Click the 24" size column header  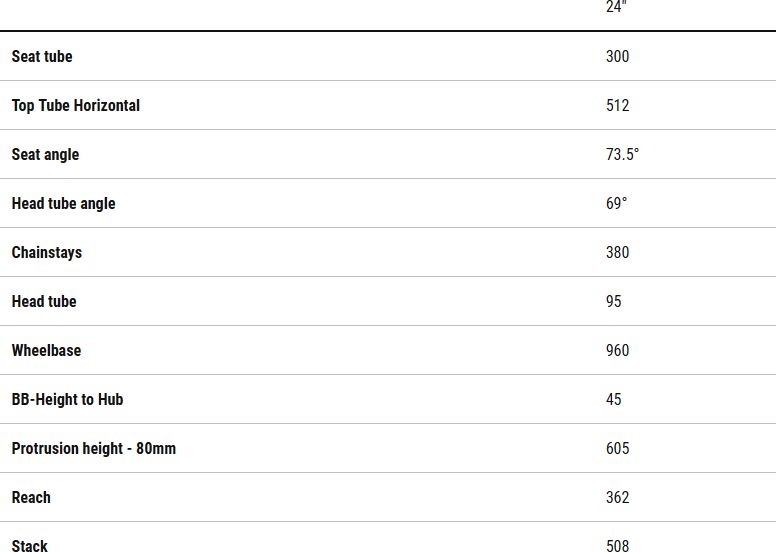[x=616, y=7]
